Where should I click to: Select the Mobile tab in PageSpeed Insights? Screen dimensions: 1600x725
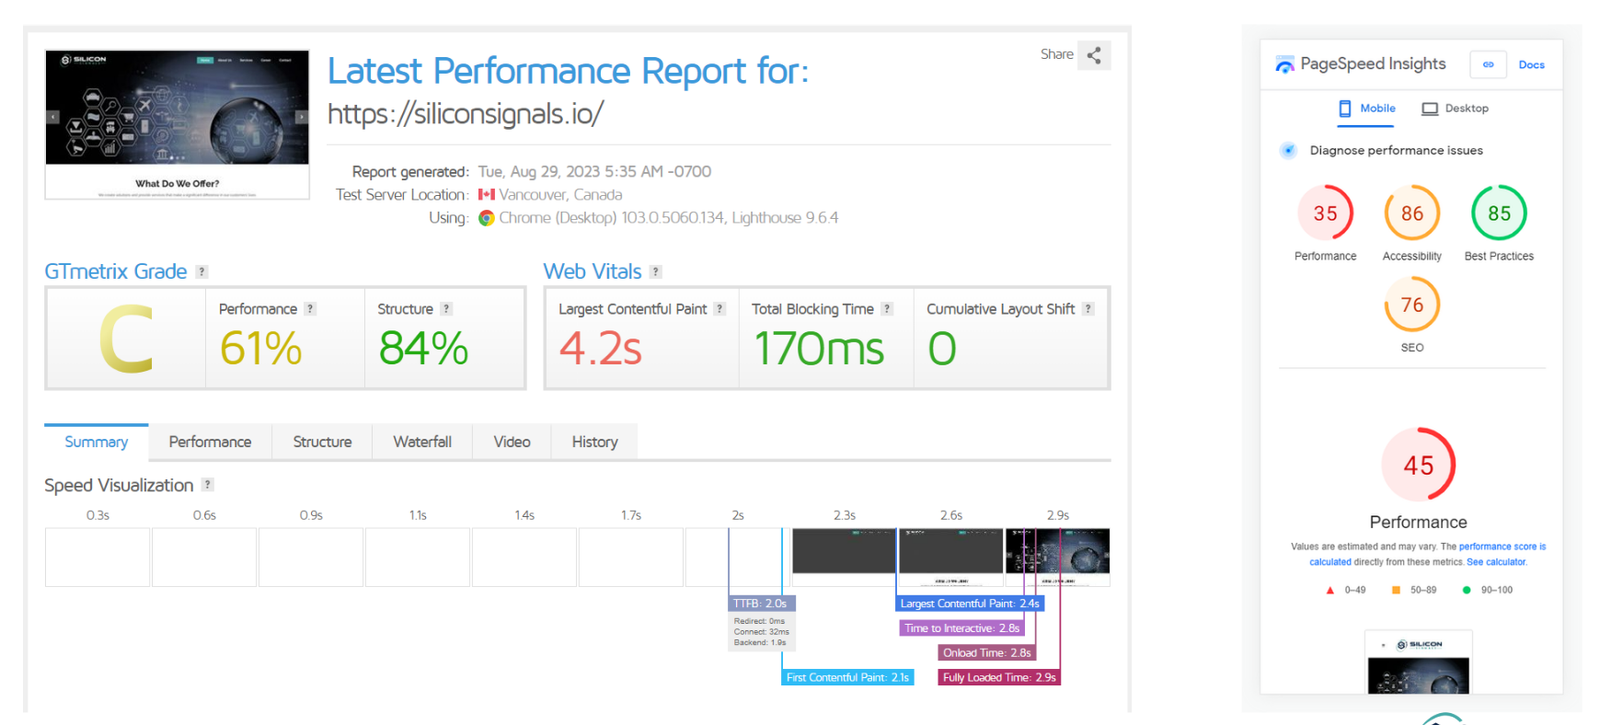tap(1366, 109)
